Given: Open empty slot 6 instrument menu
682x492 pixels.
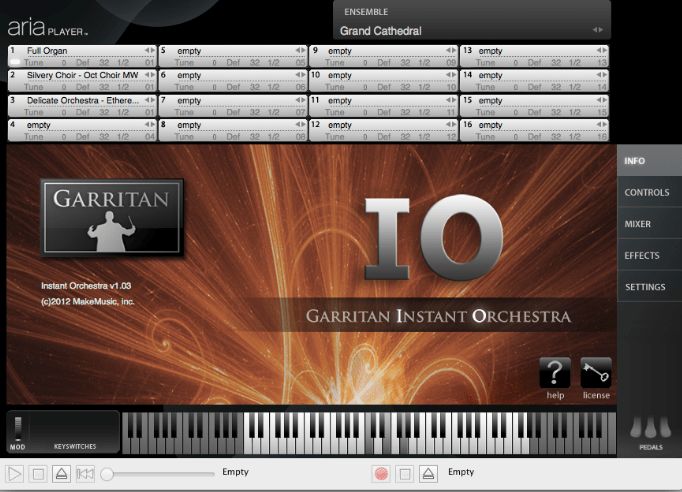Looking at the screenshot, I should coord(234,75).
